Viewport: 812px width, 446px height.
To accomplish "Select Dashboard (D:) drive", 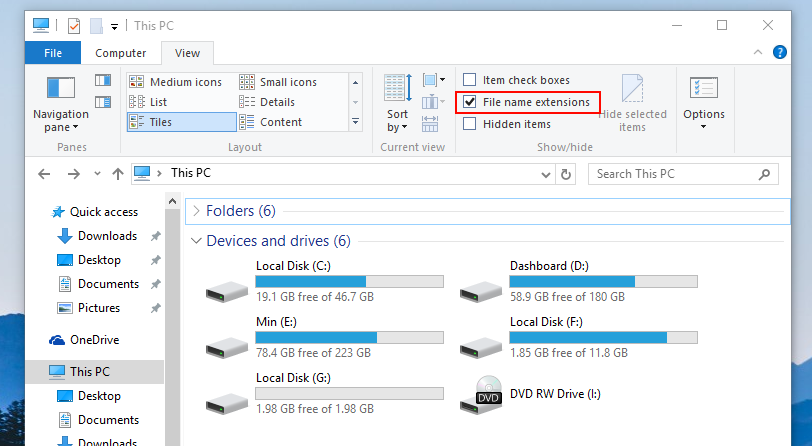I will 579,282.
